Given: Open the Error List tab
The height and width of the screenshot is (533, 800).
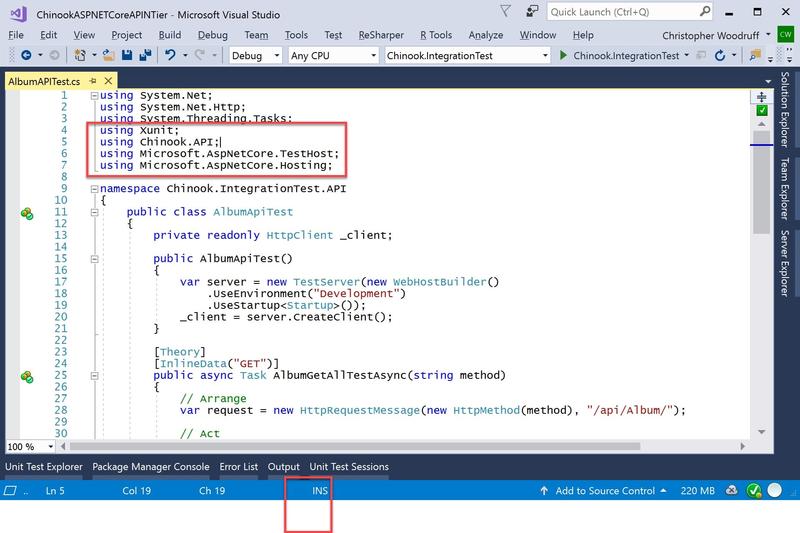Looking at the screenshot, I should [239, 467].
